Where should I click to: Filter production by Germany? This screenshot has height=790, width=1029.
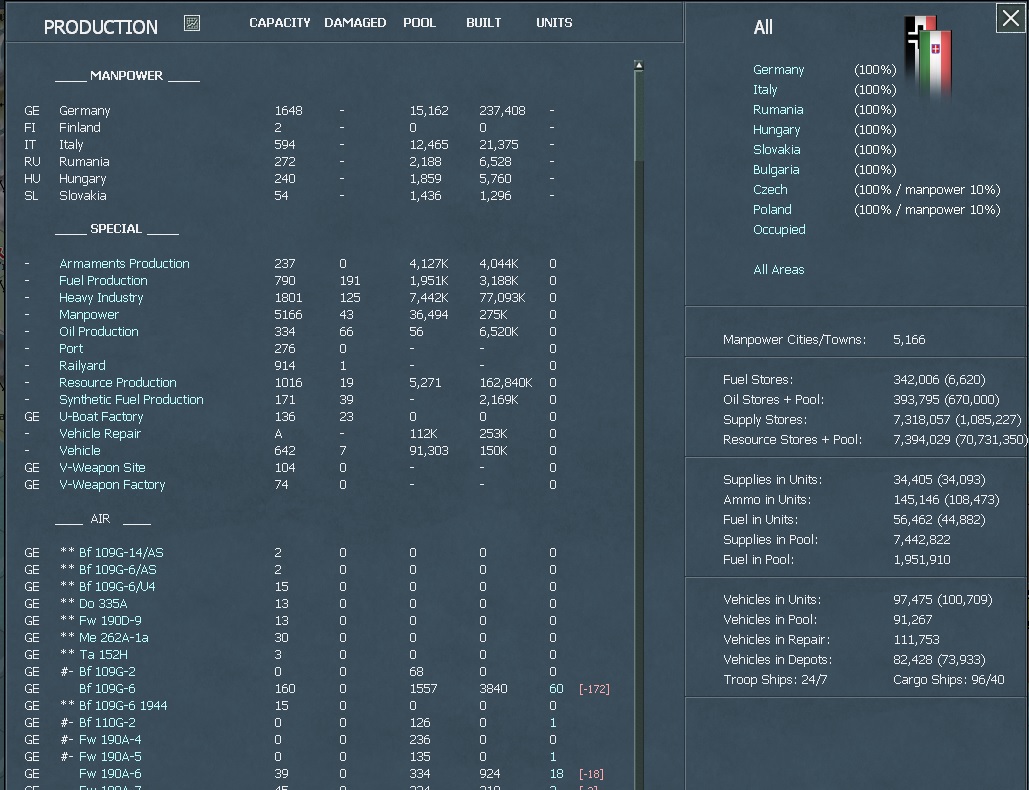tap(779, 69)
